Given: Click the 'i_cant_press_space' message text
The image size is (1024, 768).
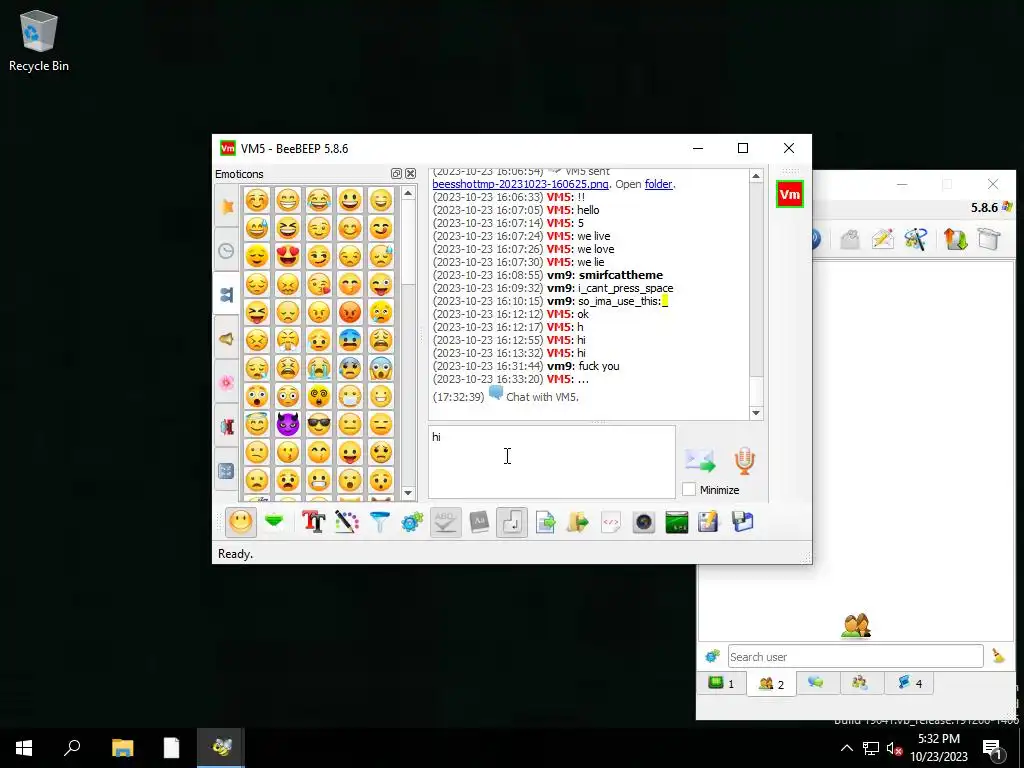Looking at the screenshot, I should (x=626, y=288).
